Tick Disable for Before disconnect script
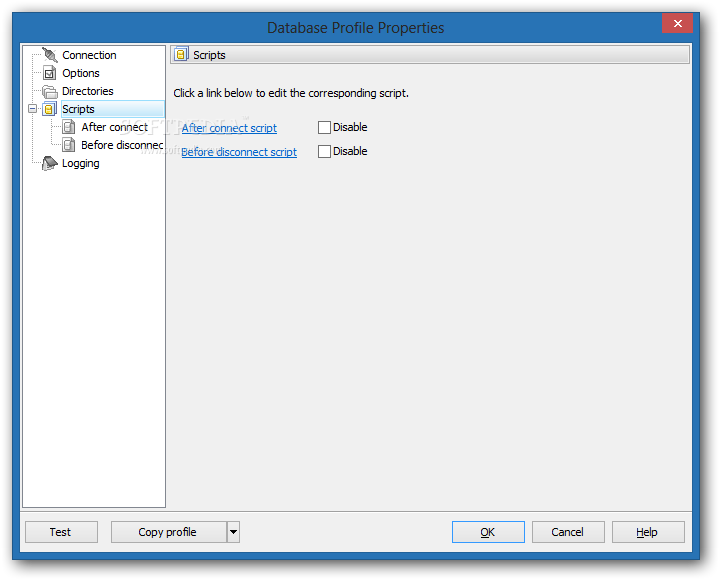The height and width of the screenshot is (580, 720). click(324, 151)
